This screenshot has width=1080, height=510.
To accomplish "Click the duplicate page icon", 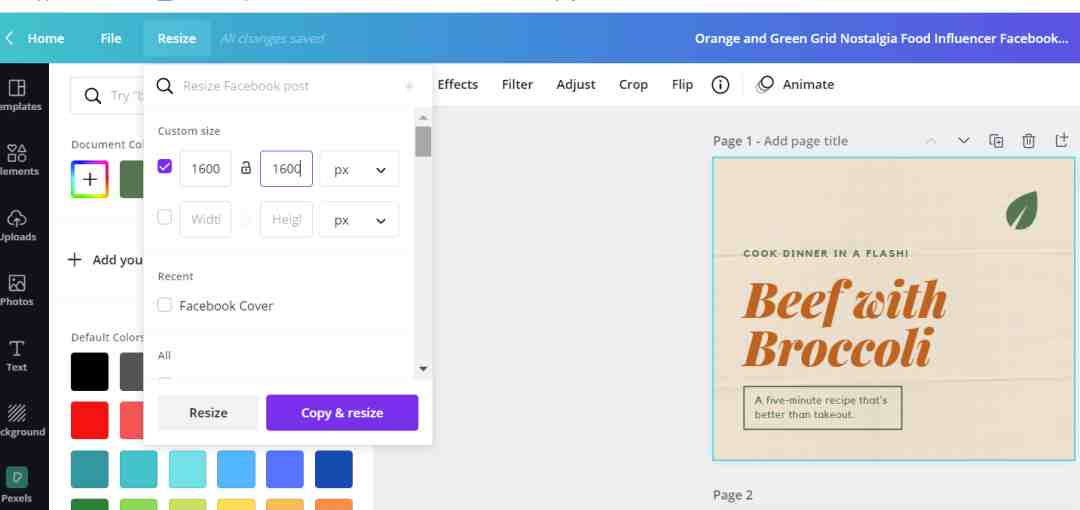I will click(x=996, y=141).
